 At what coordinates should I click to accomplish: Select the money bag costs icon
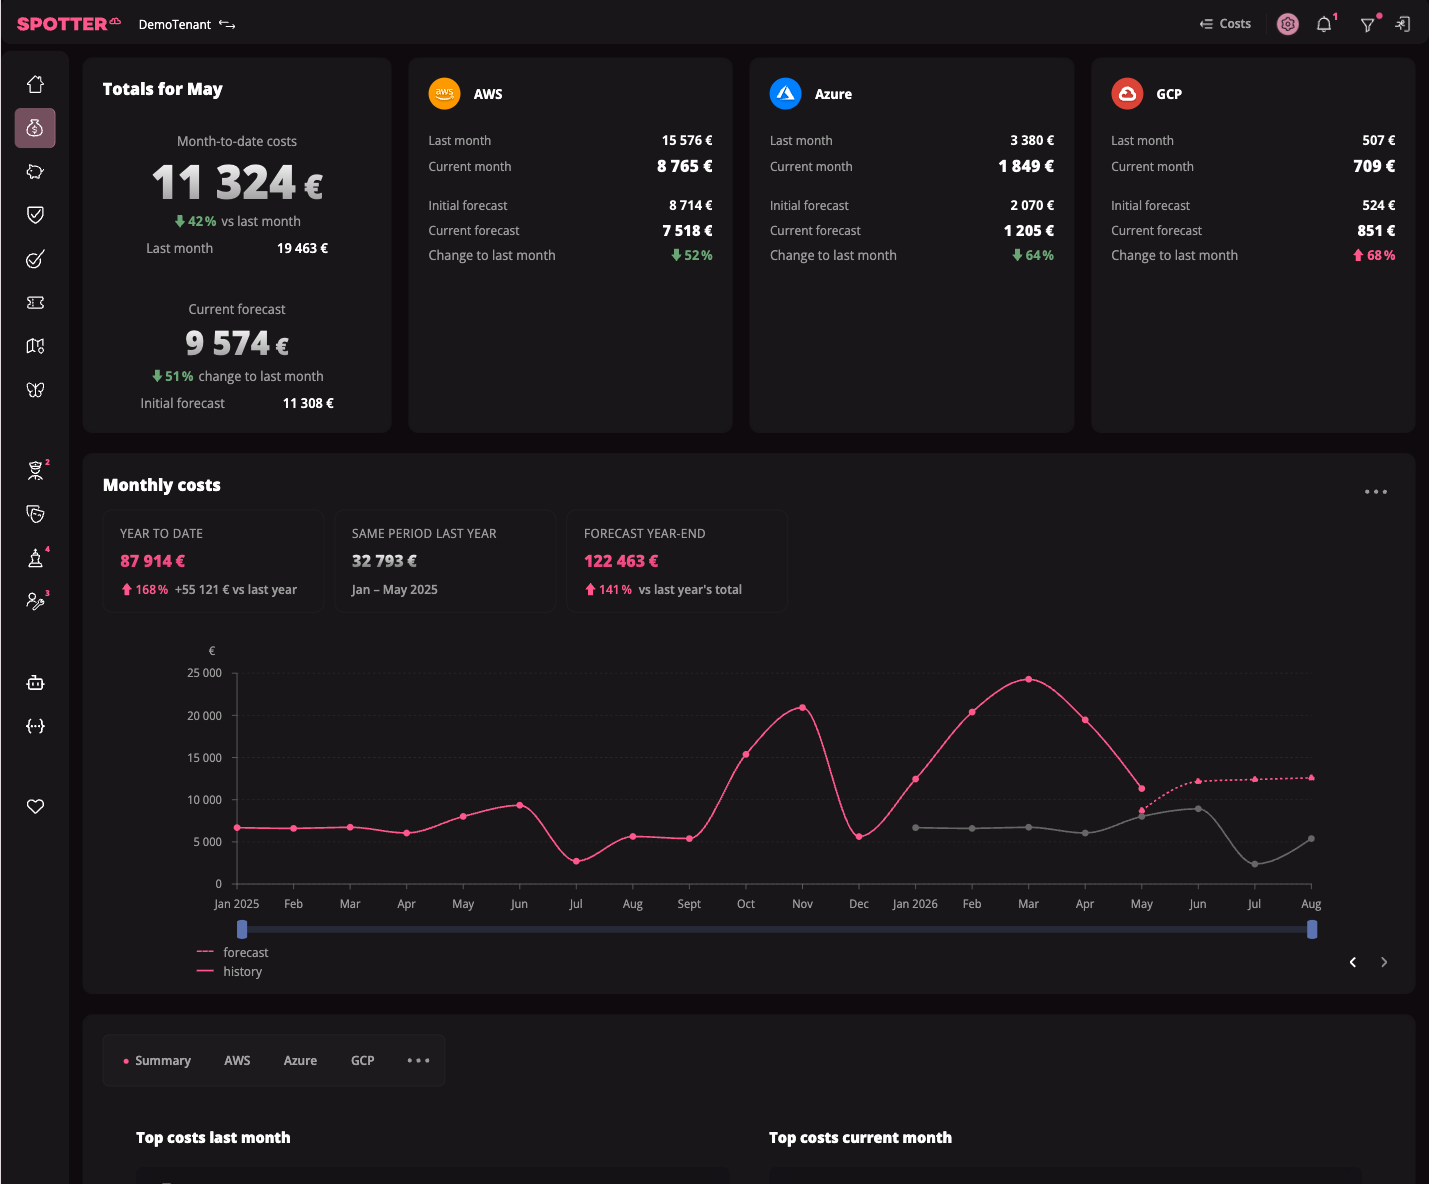click(35, 128)
